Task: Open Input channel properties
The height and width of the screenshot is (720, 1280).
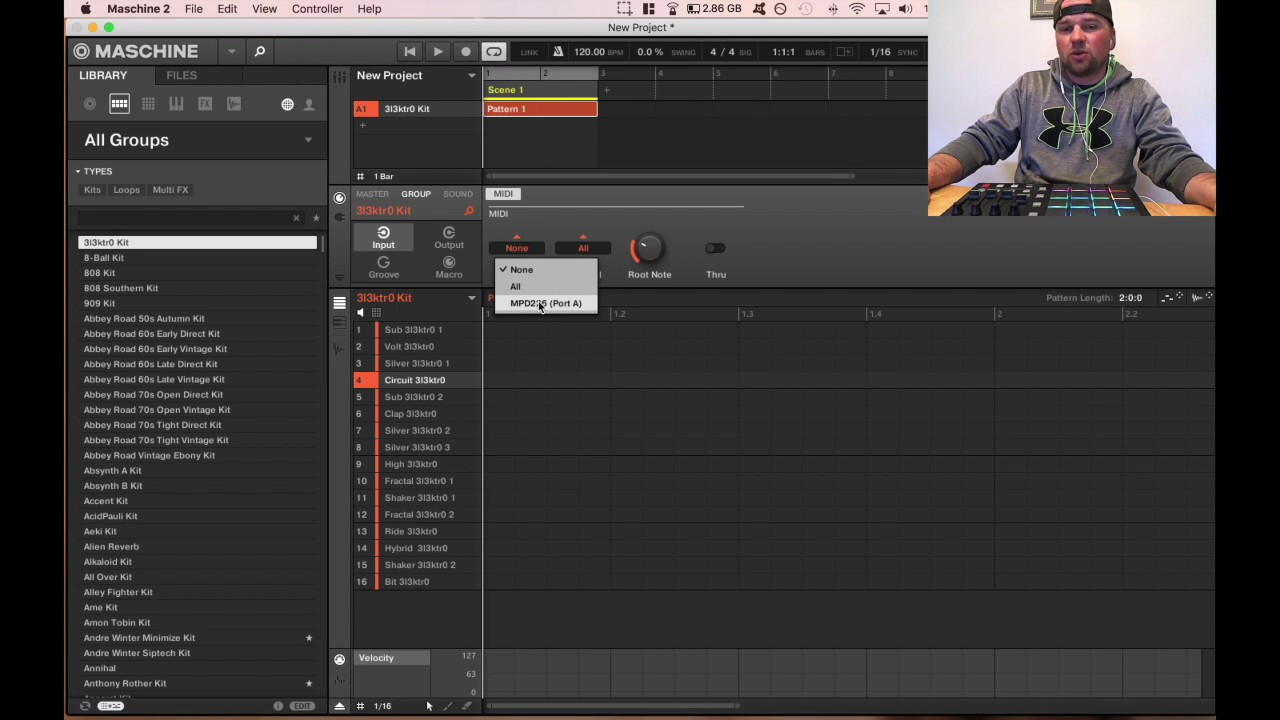Action: [384, 238]
